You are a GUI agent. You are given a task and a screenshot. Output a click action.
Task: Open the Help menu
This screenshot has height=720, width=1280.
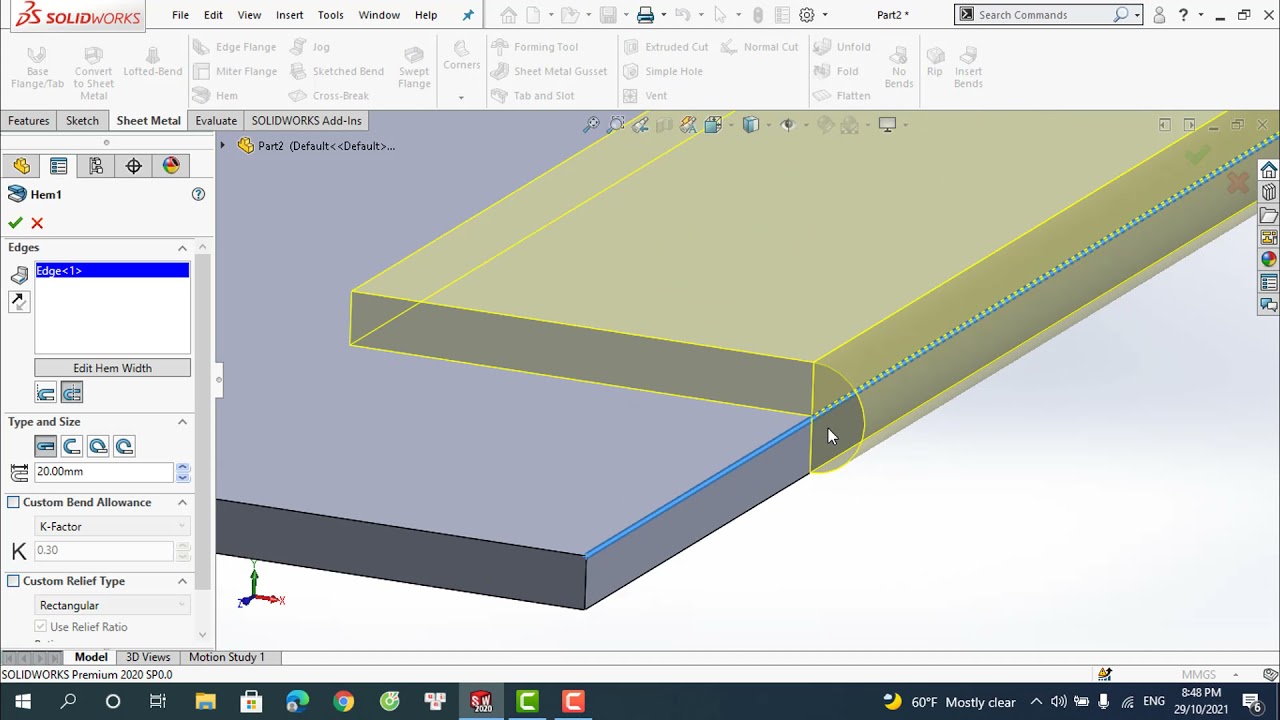pos(426,15)
